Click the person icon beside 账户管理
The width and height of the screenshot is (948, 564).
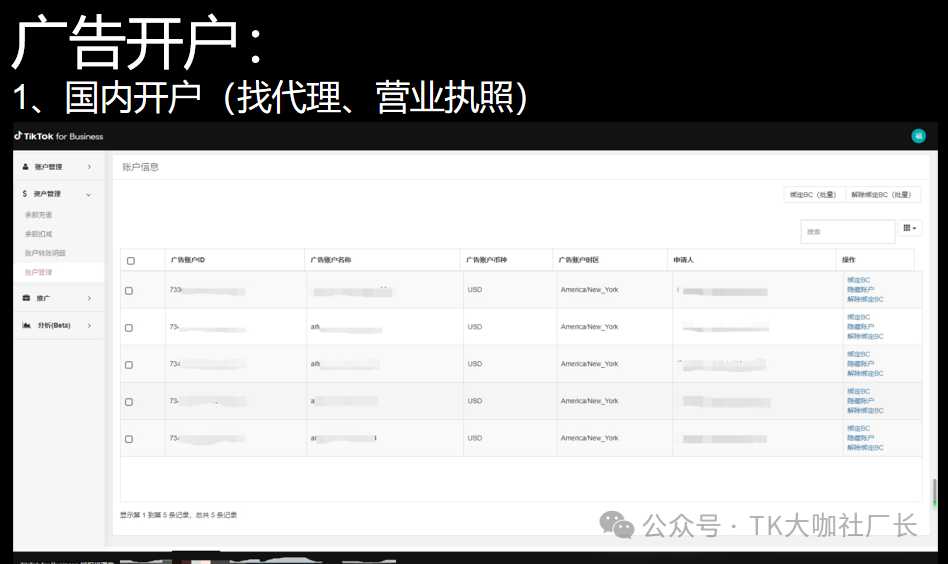(x=26, y=167)
